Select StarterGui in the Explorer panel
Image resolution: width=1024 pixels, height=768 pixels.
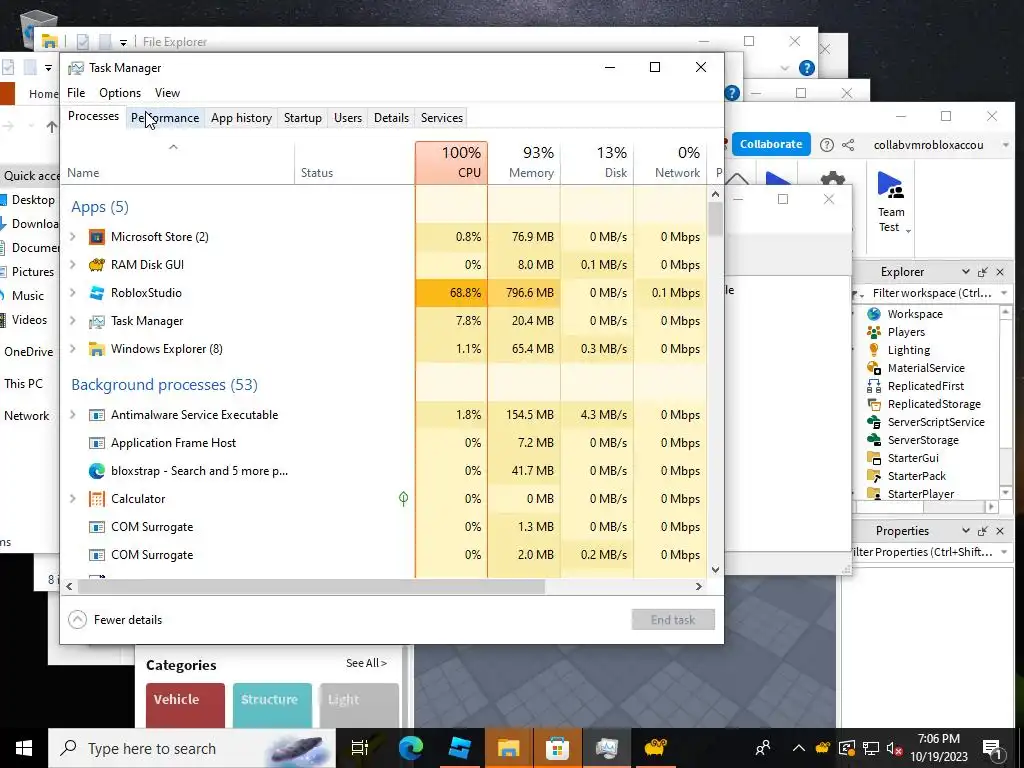pos(912,458)
